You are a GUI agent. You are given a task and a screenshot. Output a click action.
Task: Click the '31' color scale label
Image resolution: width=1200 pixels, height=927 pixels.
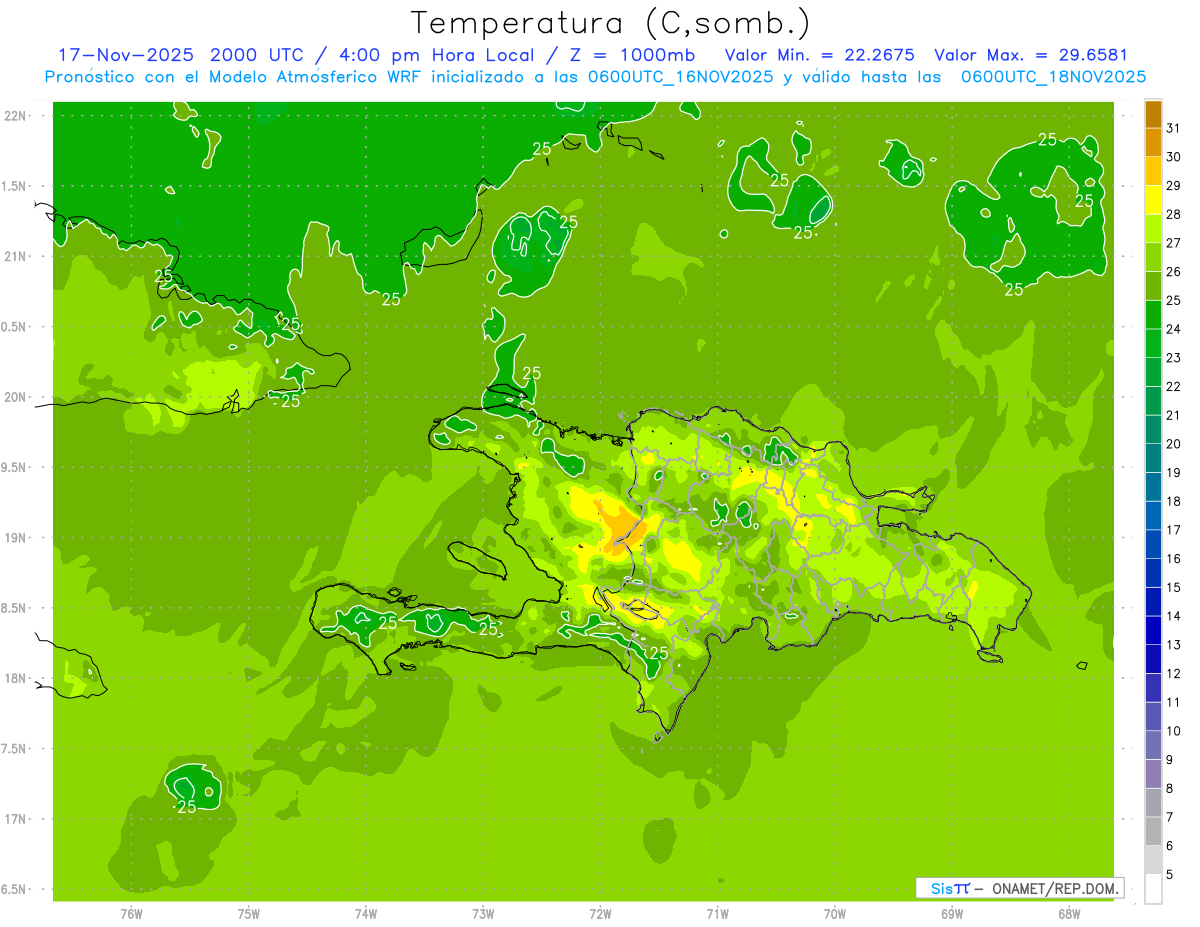[1174, 128]
